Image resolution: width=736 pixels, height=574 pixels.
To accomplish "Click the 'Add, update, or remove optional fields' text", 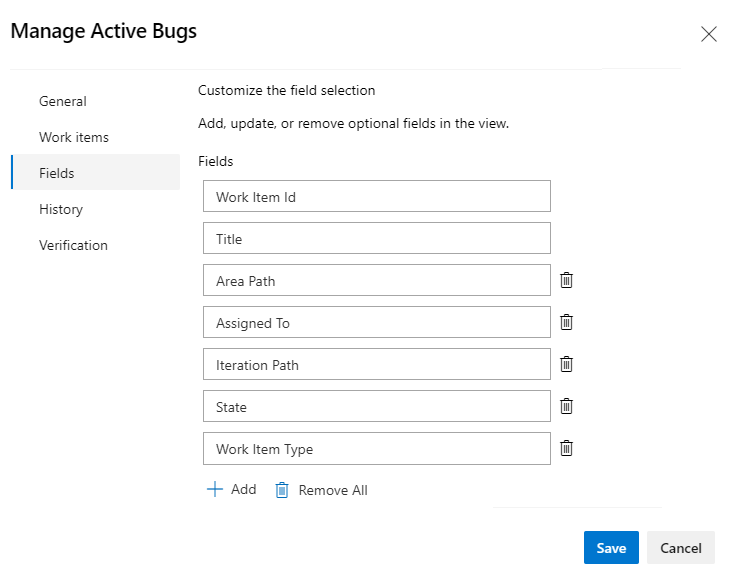I will click(x=353, y=123).
